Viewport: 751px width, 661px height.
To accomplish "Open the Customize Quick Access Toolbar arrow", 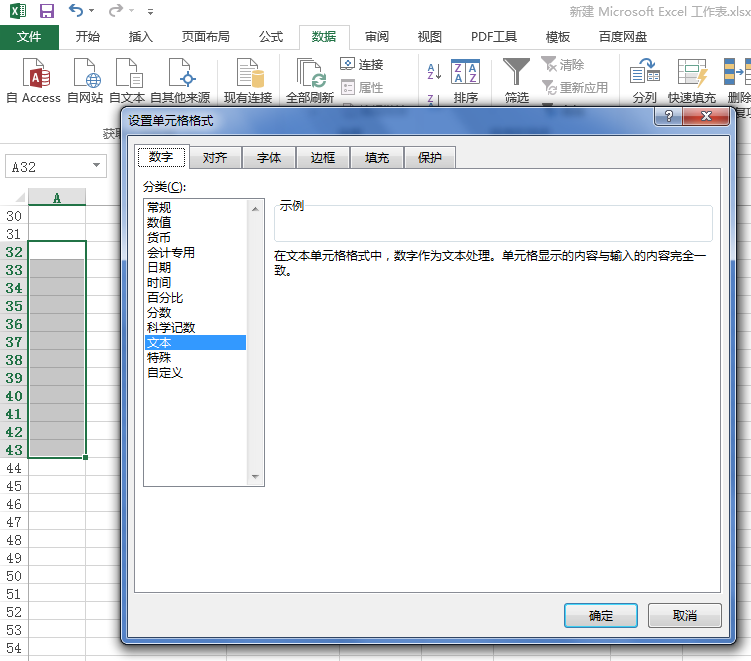I will (x=150, y=11).
